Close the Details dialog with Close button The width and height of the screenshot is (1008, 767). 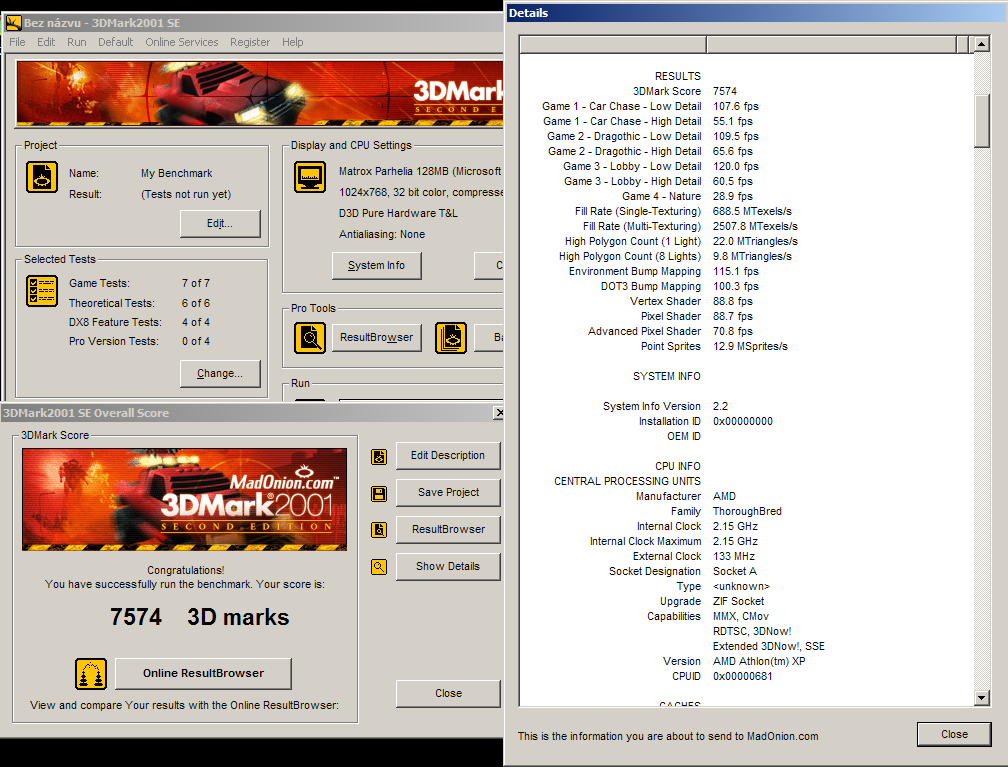[953, 734]
